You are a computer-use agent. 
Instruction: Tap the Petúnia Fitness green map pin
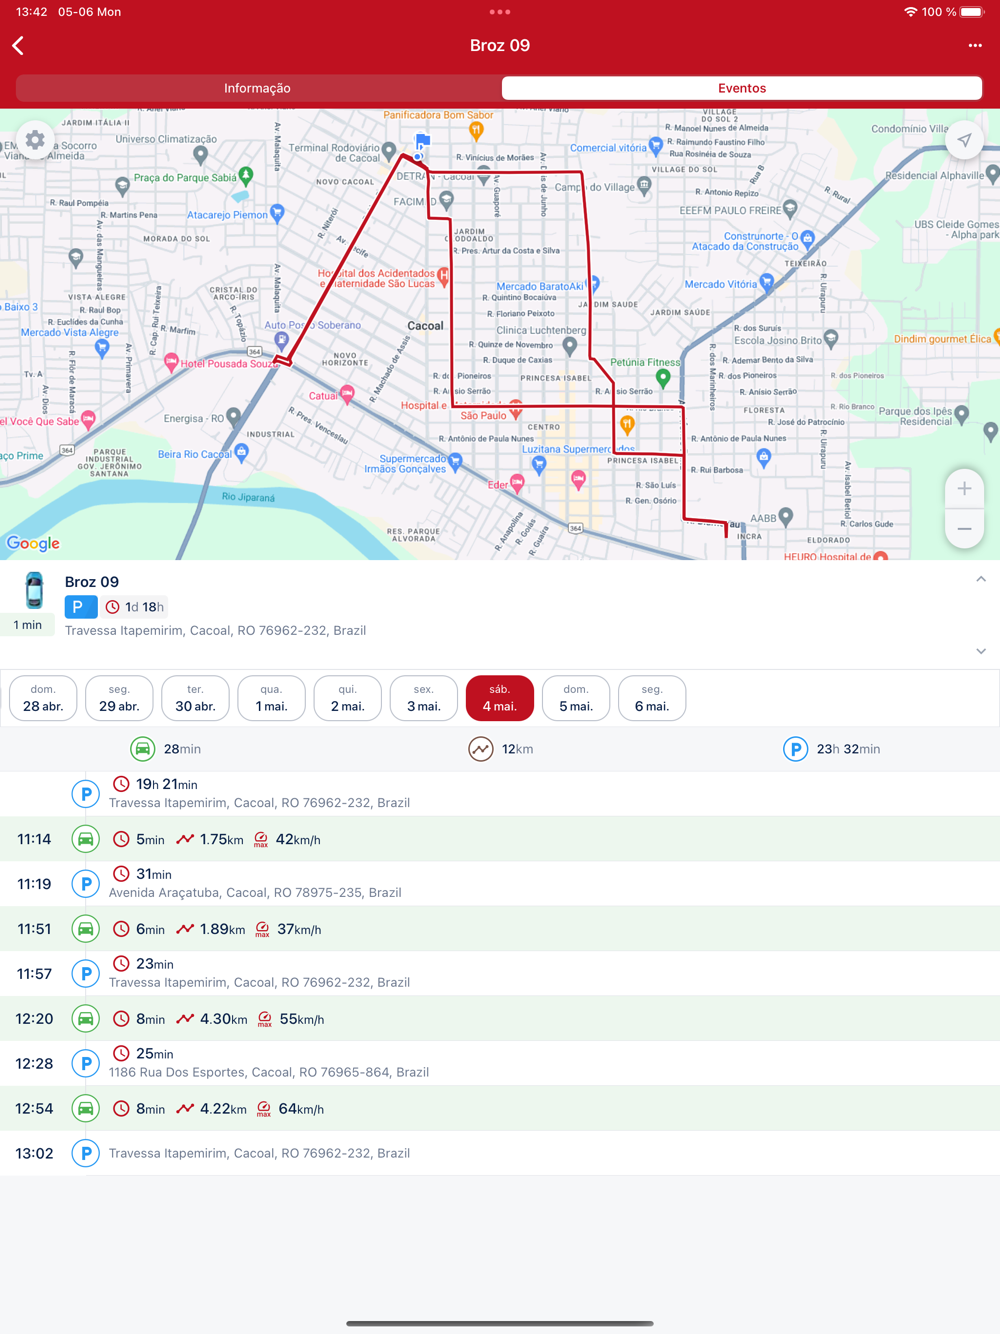pos(663,378)
